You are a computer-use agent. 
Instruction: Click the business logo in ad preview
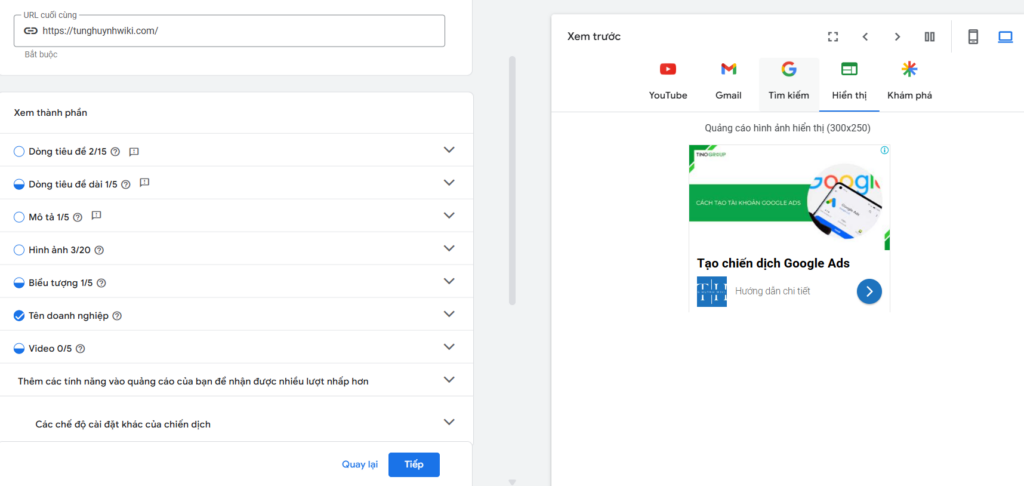[x=712, y=292]
